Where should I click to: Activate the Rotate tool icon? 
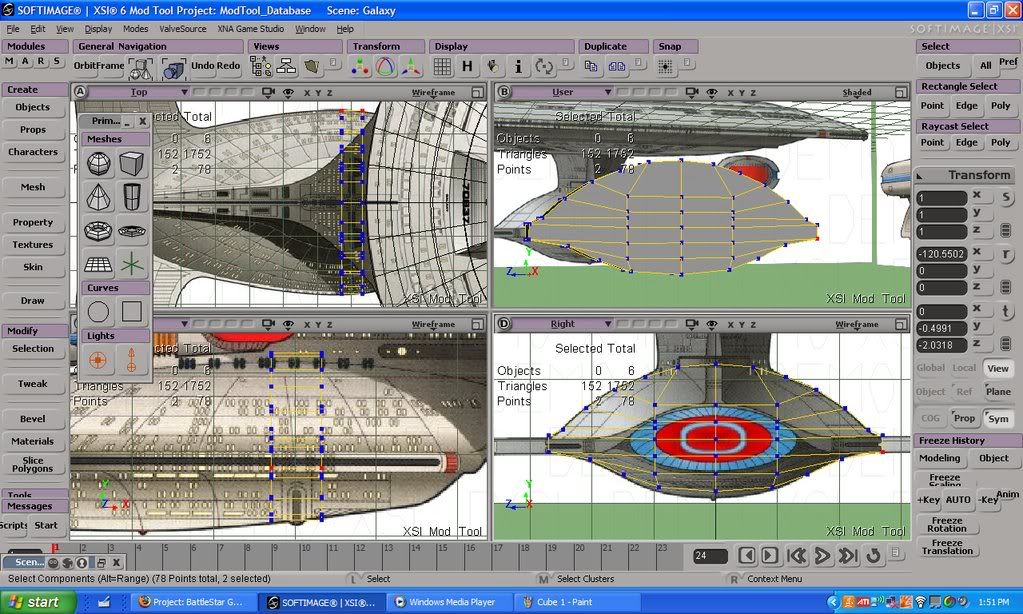coord(386,67)
